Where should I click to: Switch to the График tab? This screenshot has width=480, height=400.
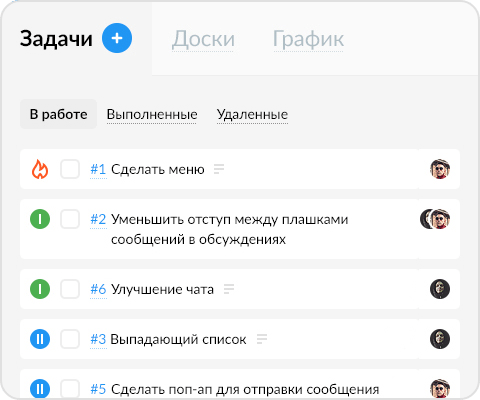point(308,39)
